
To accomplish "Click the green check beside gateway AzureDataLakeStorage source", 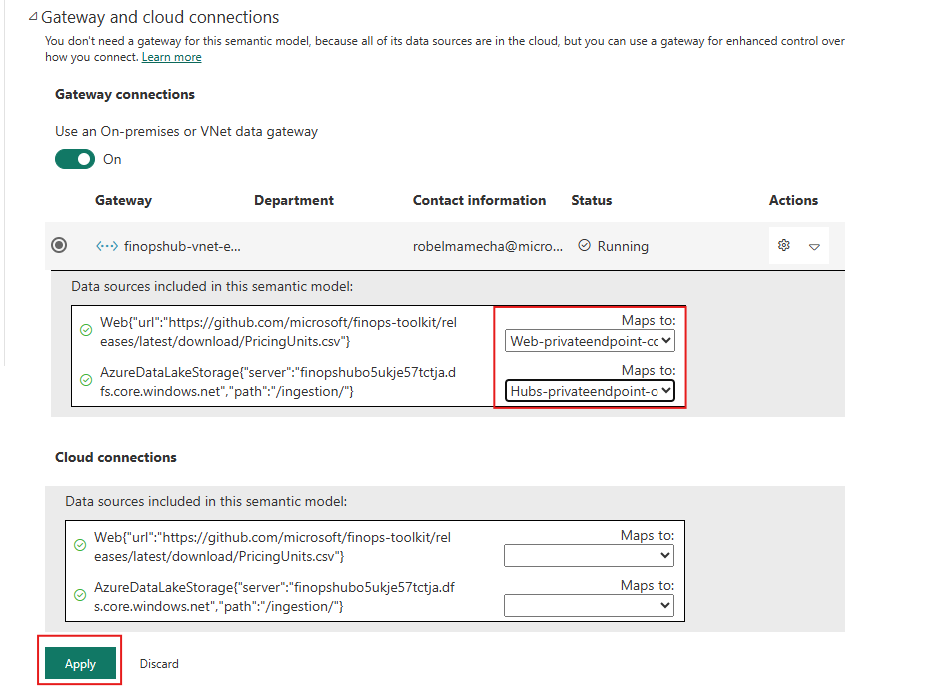I will pyautogui.click(x=86, y=380).
